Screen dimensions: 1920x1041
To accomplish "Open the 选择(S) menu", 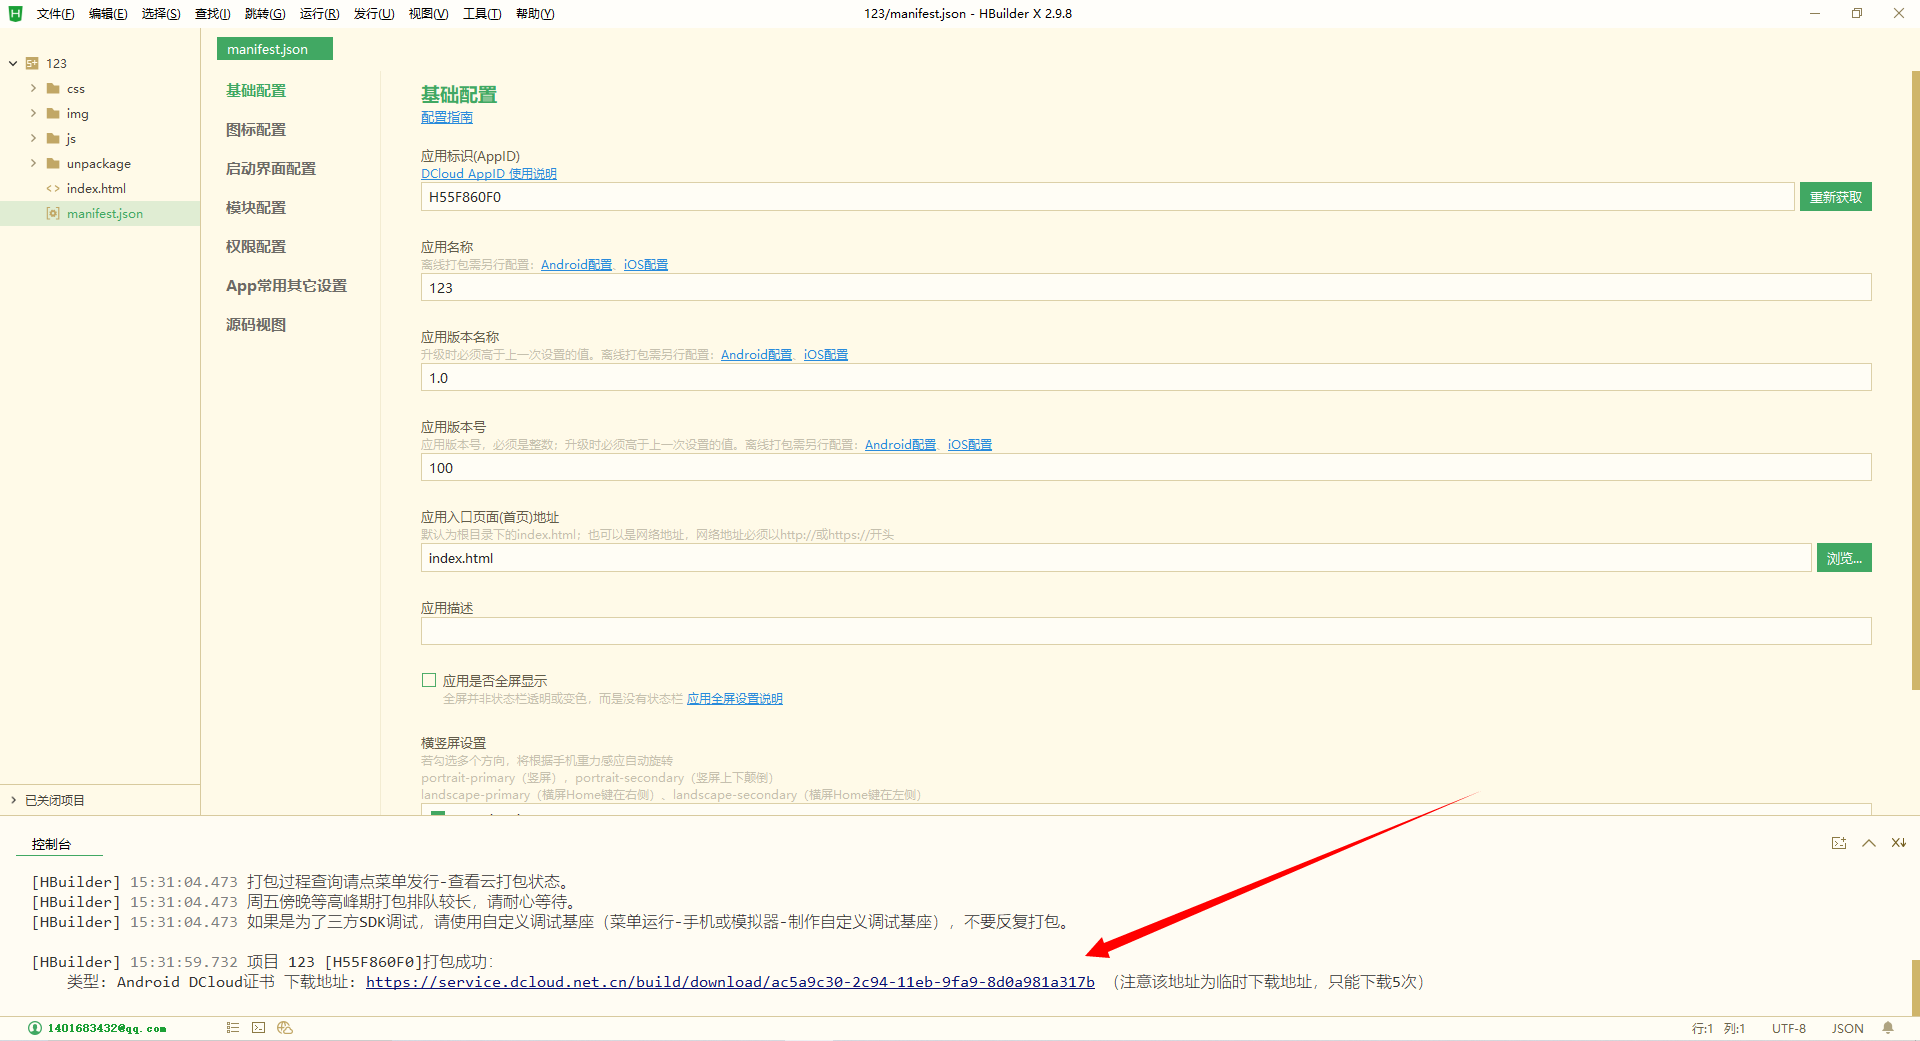I will (x=161, y=13).
